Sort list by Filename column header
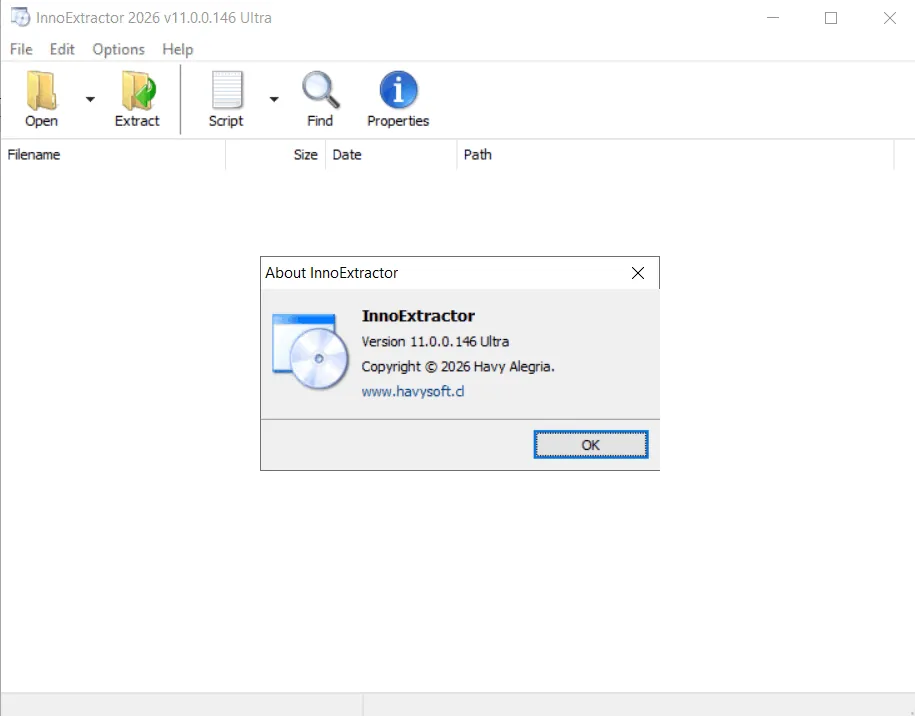This screenshot has height=716, width=915. coord(113,155)
